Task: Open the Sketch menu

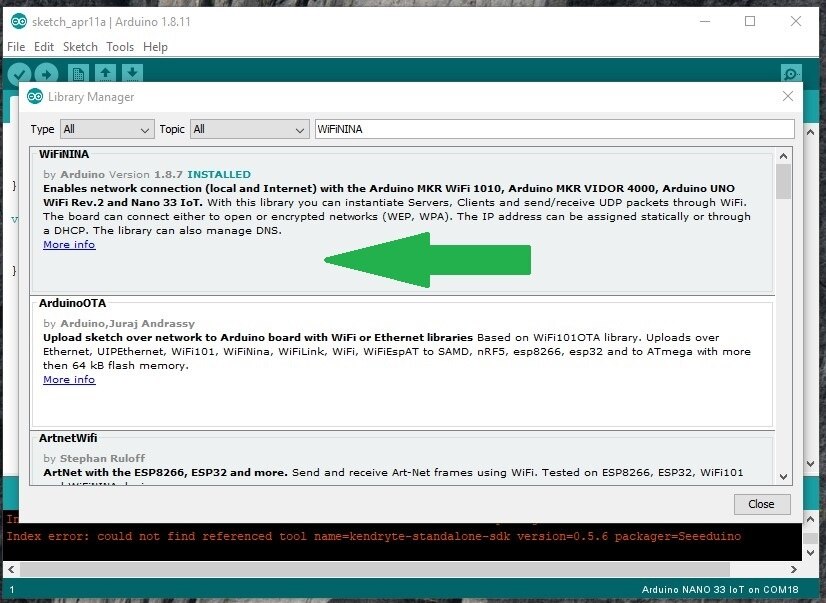Action: pos(80,47)
